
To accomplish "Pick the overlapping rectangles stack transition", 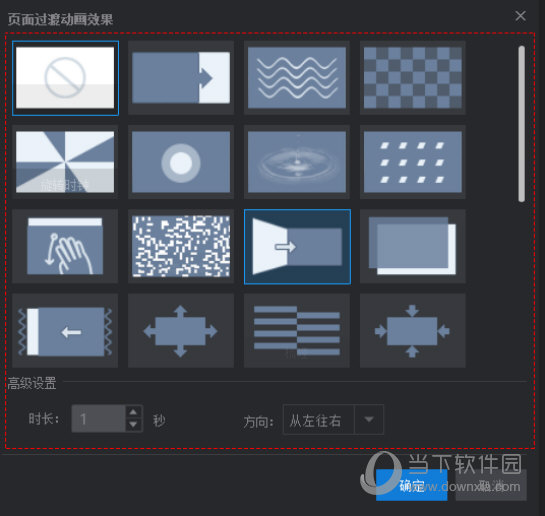I will click(413, 246).
